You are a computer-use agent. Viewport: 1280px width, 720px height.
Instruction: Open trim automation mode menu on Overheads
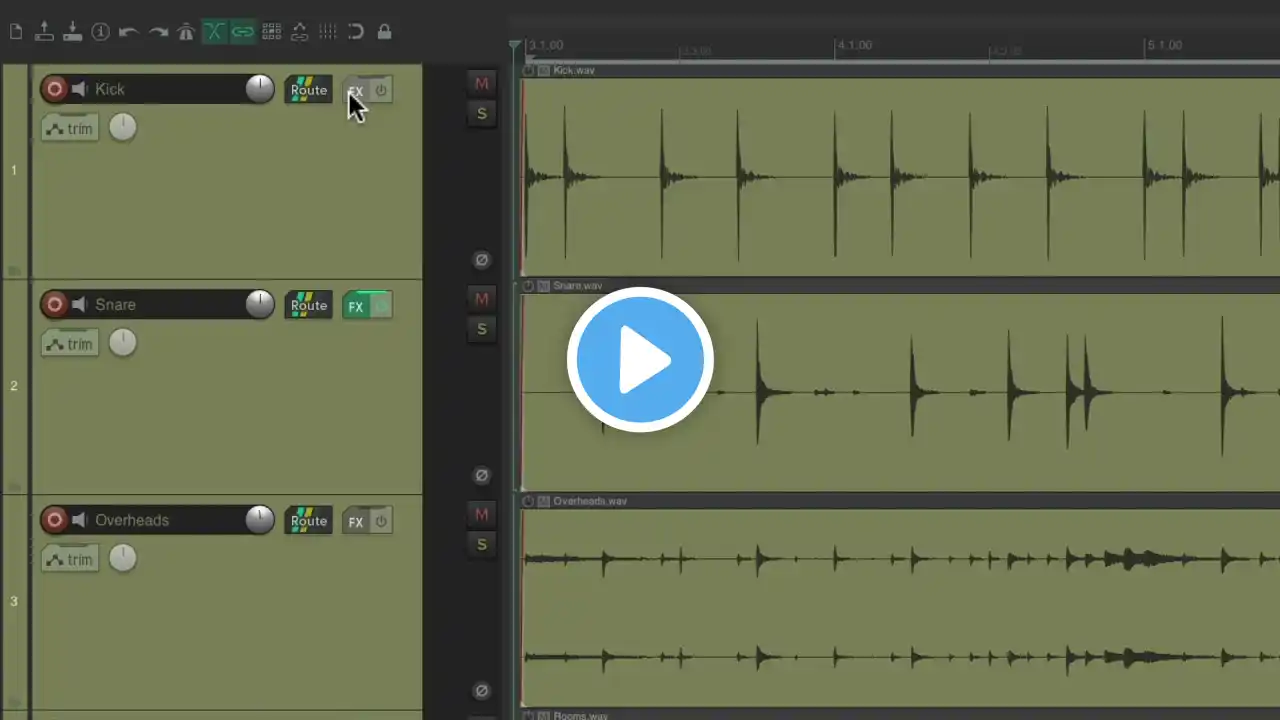(x=70, y=559)
